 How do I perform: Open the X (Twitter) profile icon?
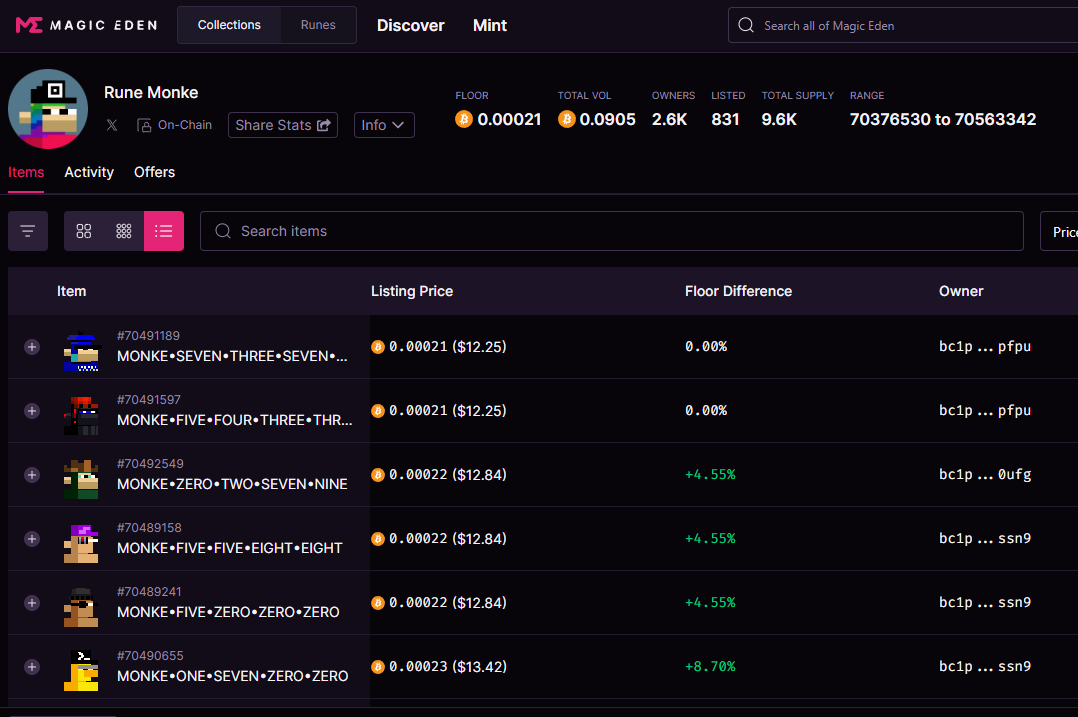pyautogui.click(x=112, y=125)
